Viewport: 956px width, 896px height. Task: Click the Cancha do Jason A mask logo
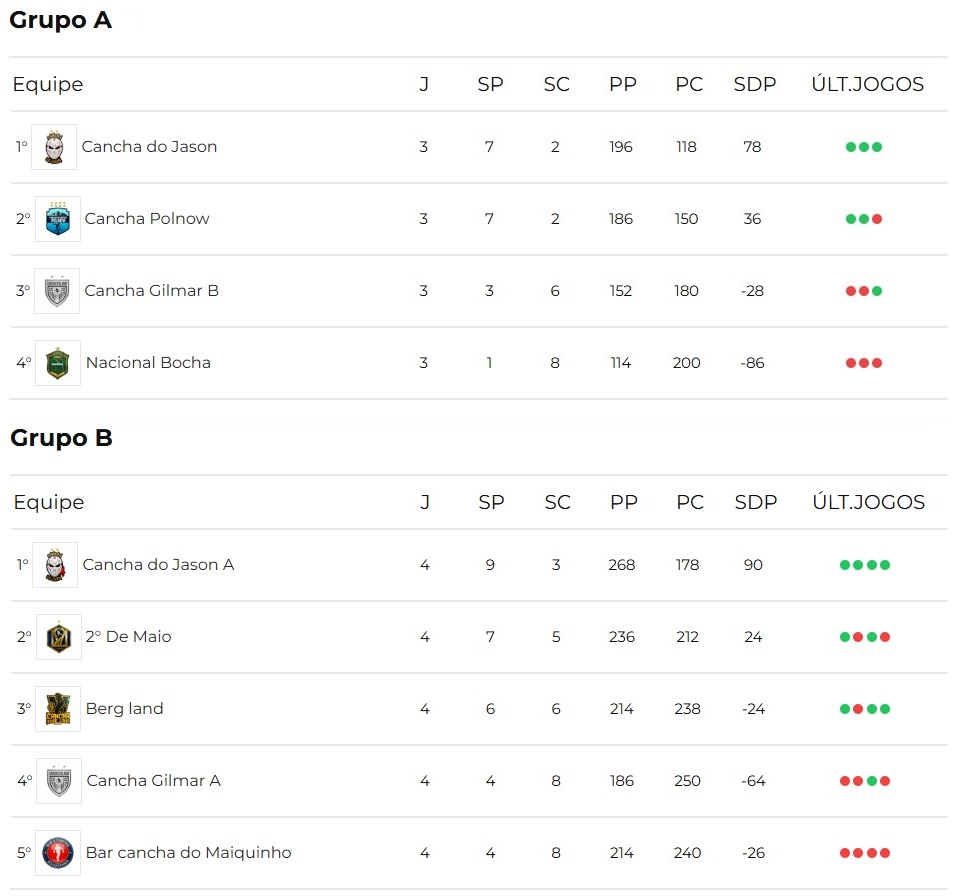point(55,565)
